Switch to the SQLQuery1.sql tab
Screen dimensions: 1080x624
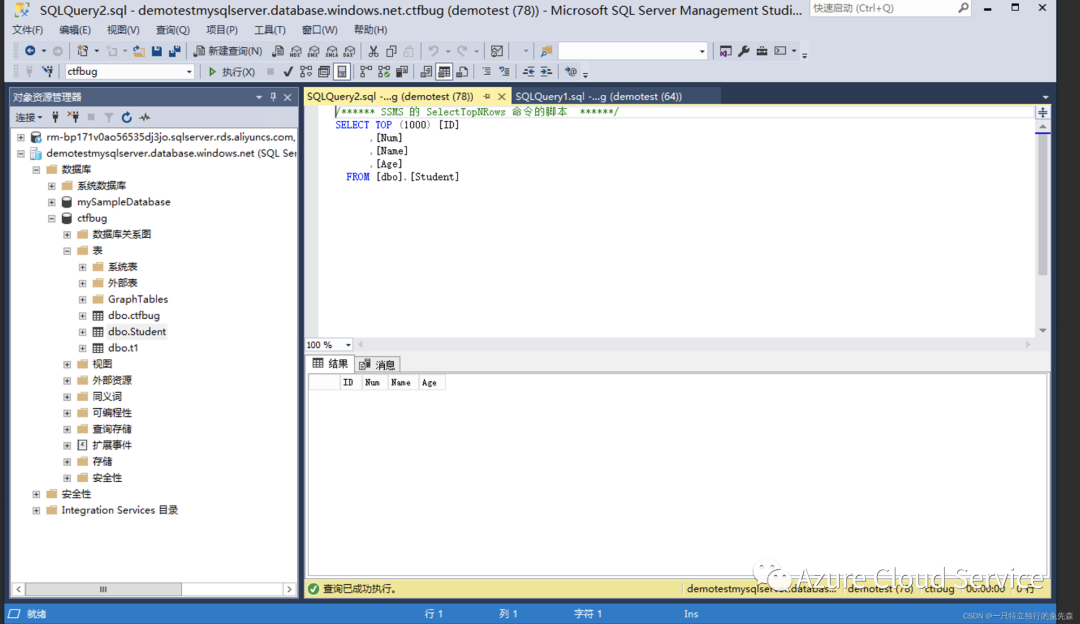599,96
